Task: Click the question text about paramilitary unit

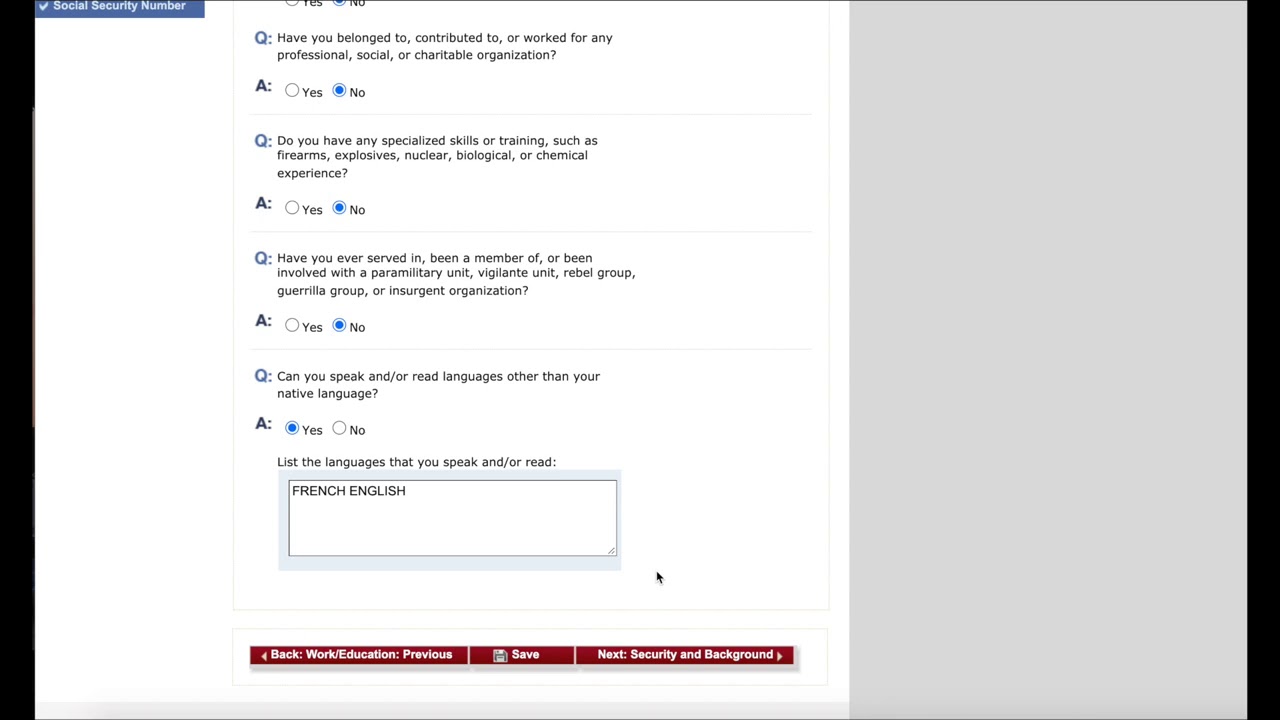Action: coord(456,274)
